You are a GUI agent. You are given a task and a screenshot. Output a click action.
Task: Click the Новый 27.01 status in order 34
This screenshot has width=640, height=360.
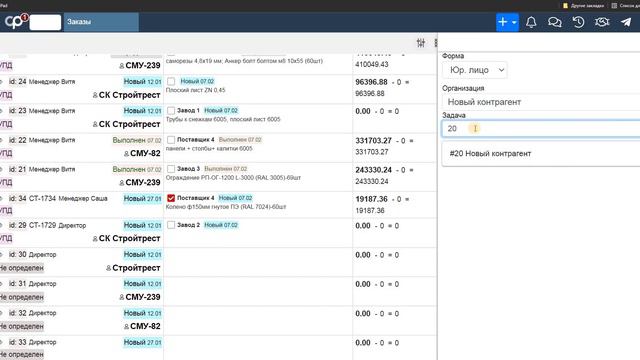(x=142, y=198)
